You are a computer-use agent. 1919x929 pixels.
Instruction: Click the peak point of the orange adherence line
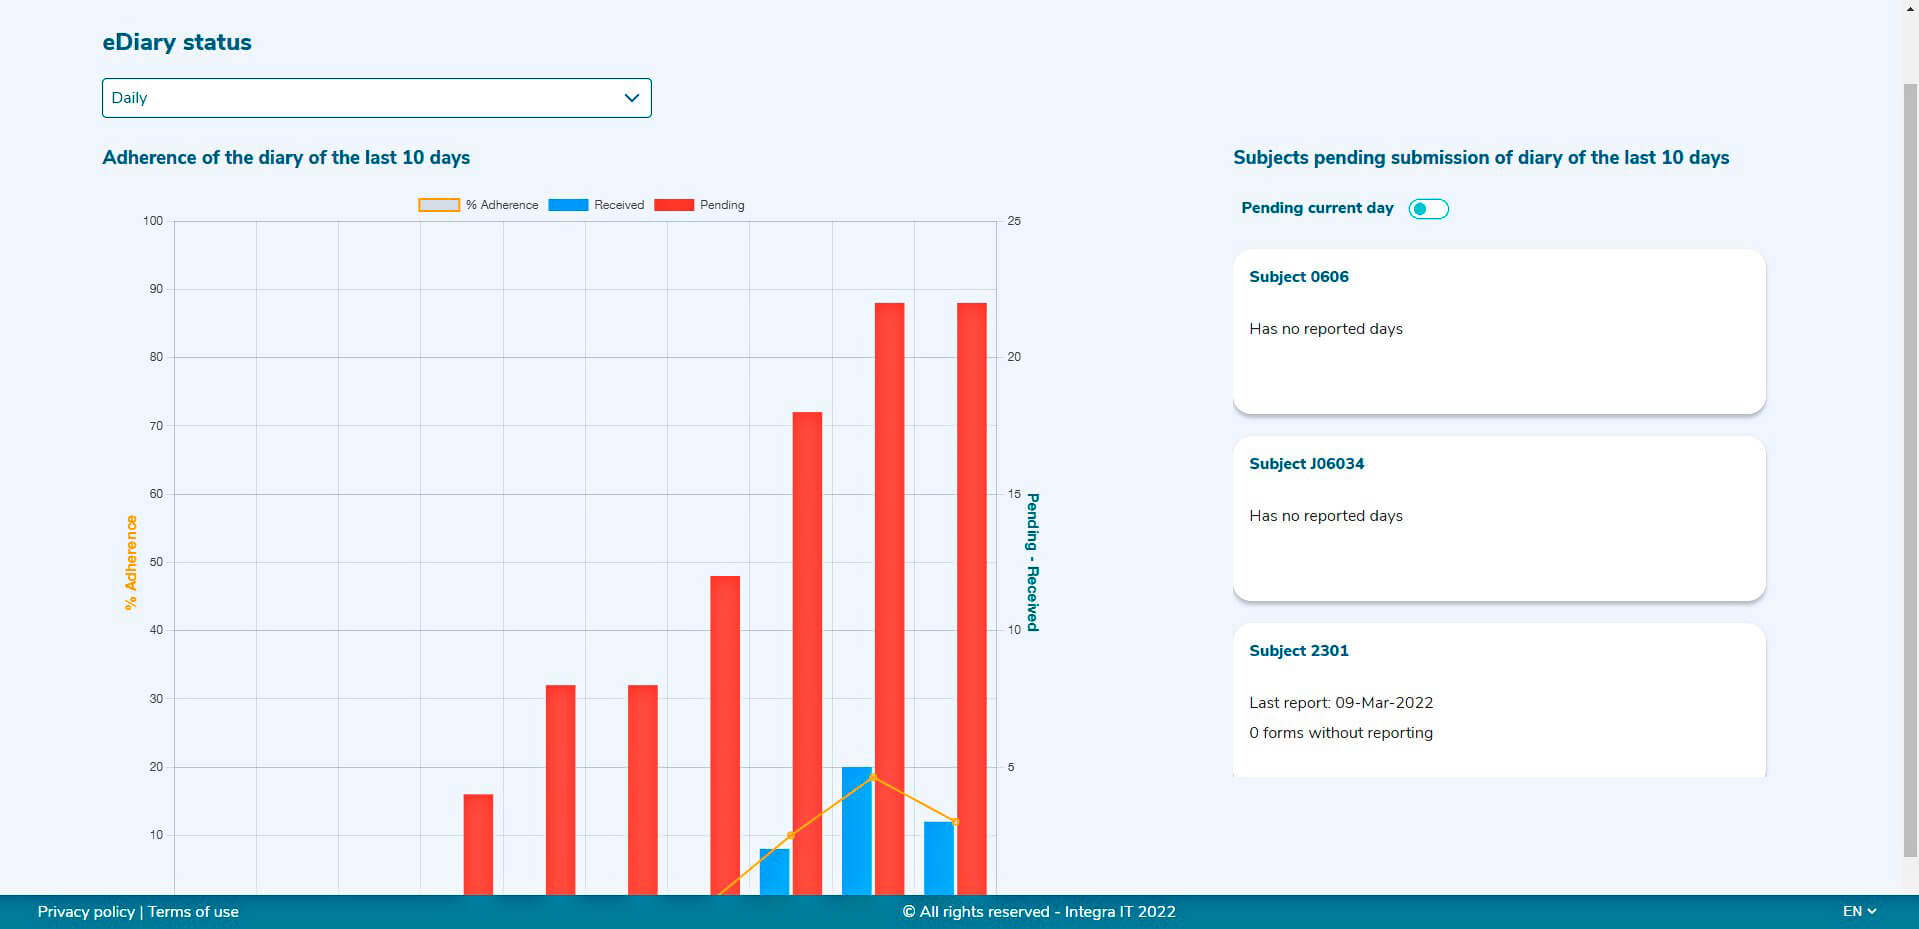click(x=873, y=777)
